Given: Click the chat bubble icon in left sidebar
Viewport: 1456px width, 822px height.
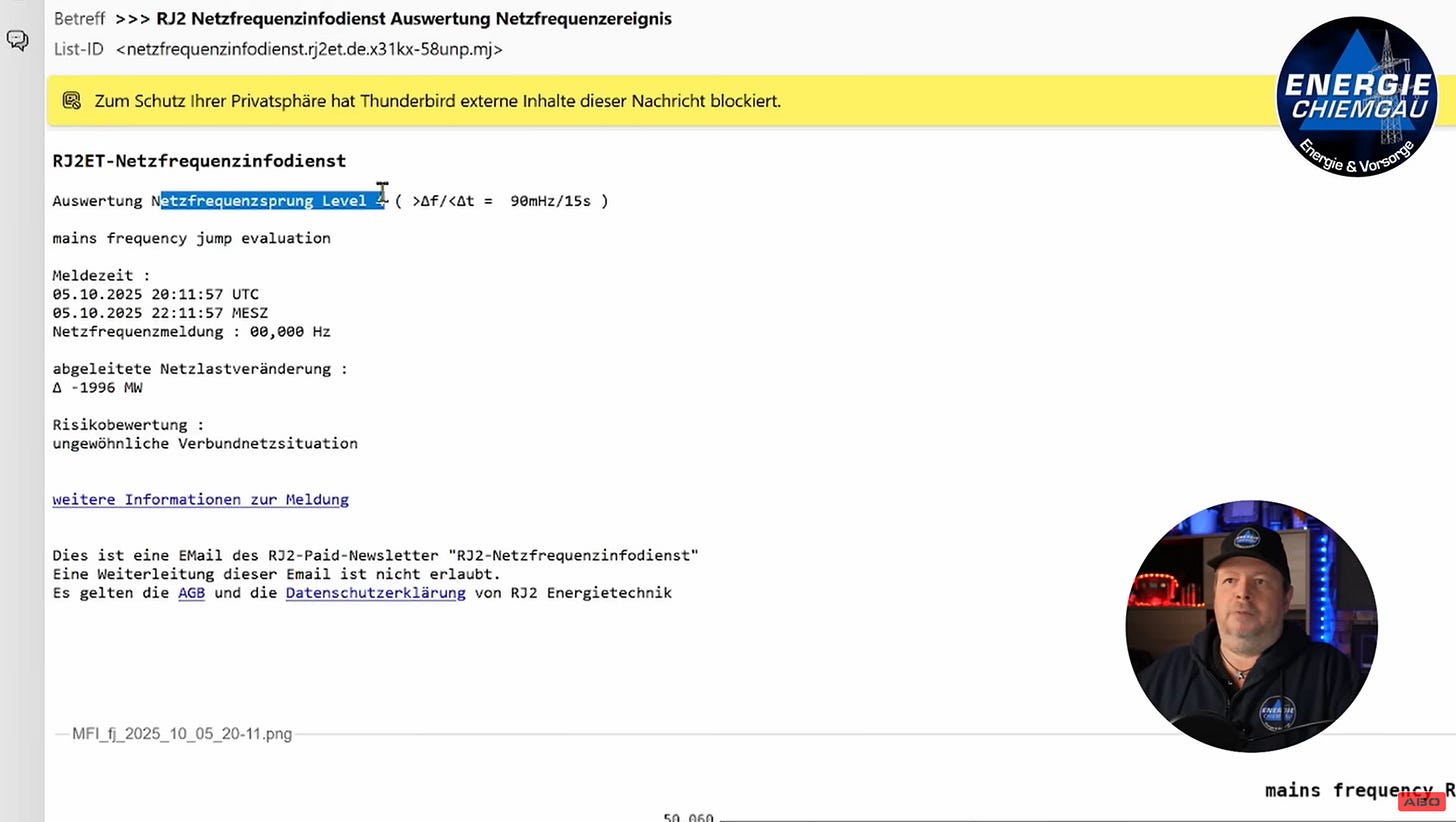Looking at the screenshot, I should tap(17, 40).
